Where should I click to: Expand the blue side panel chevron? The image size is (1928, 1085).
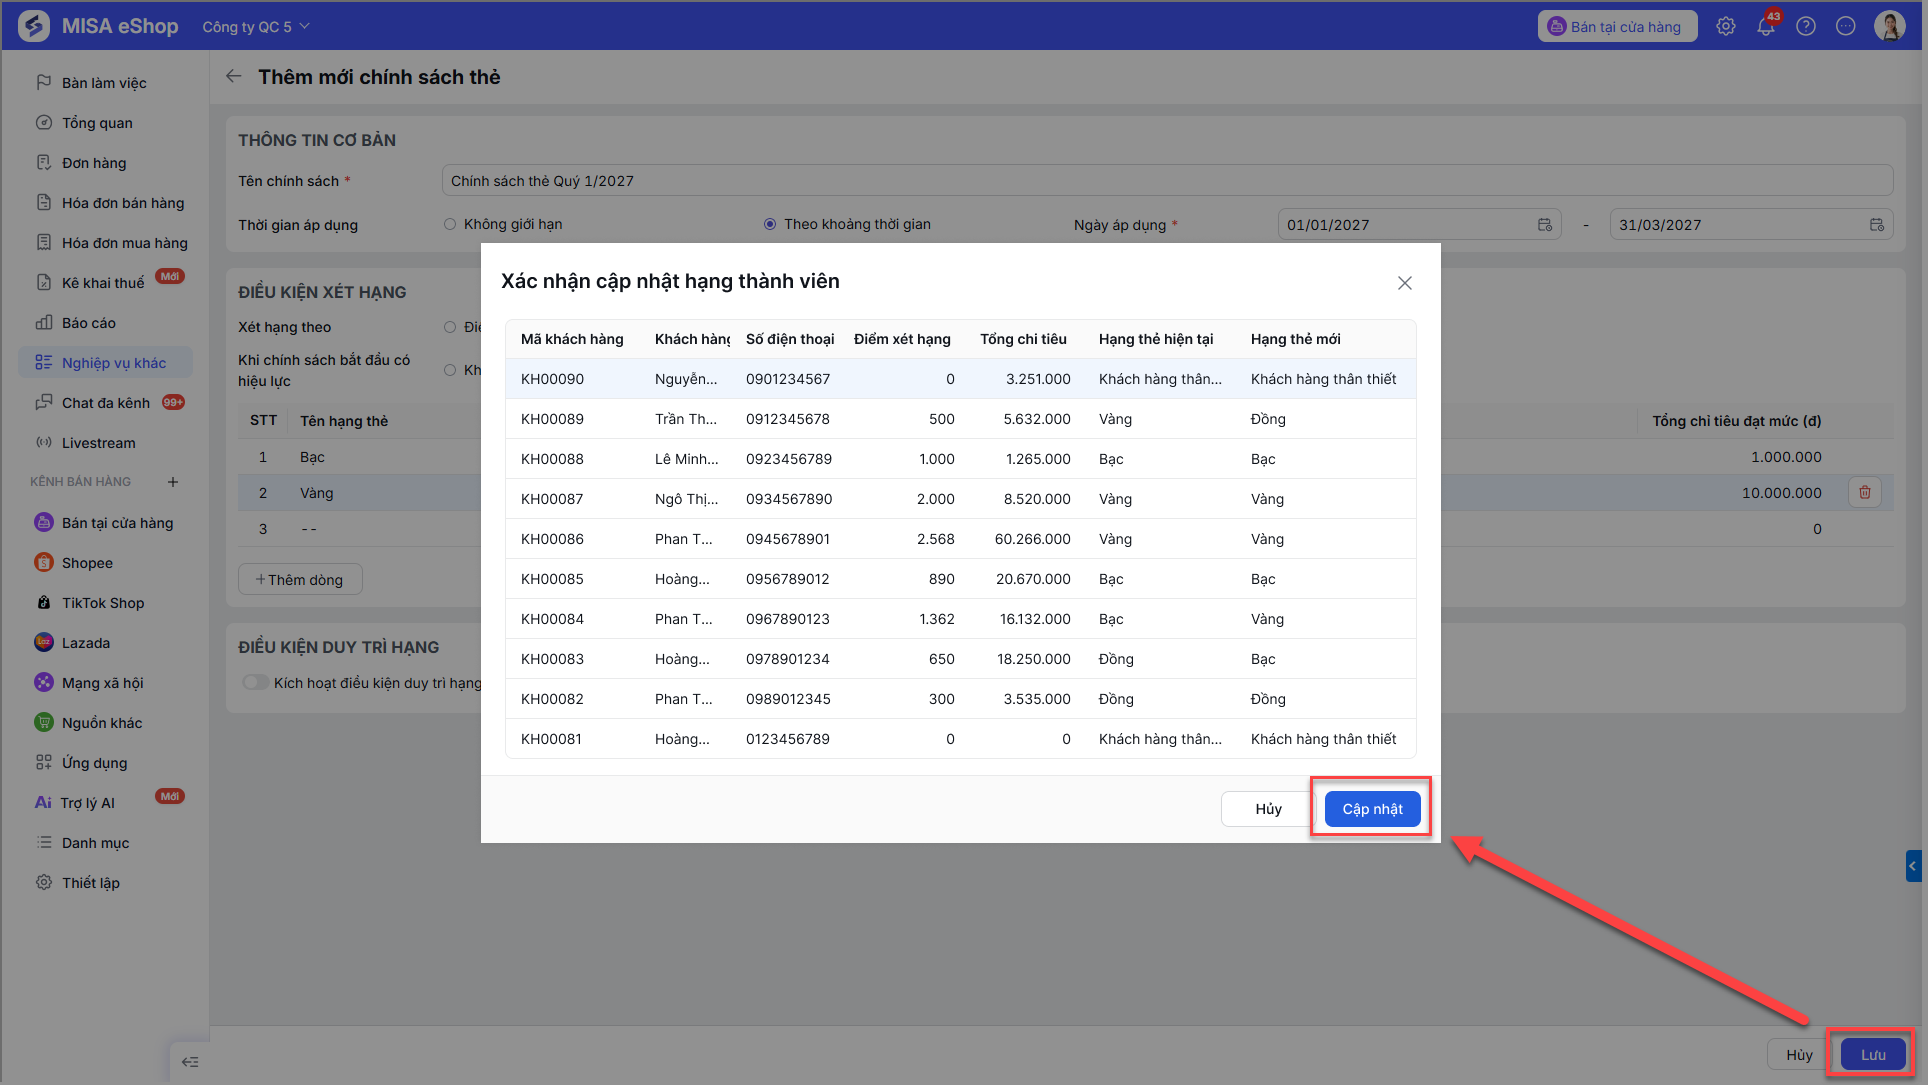point(1913,866)
